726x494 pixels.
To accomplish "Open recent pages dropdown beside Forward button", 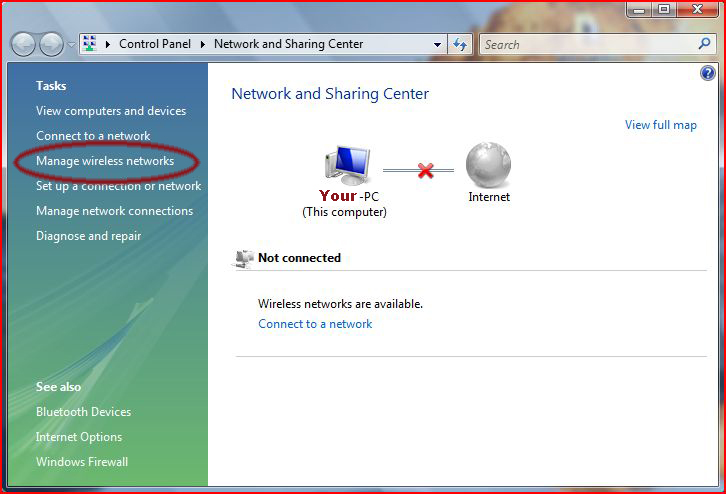I will (71, 44).
